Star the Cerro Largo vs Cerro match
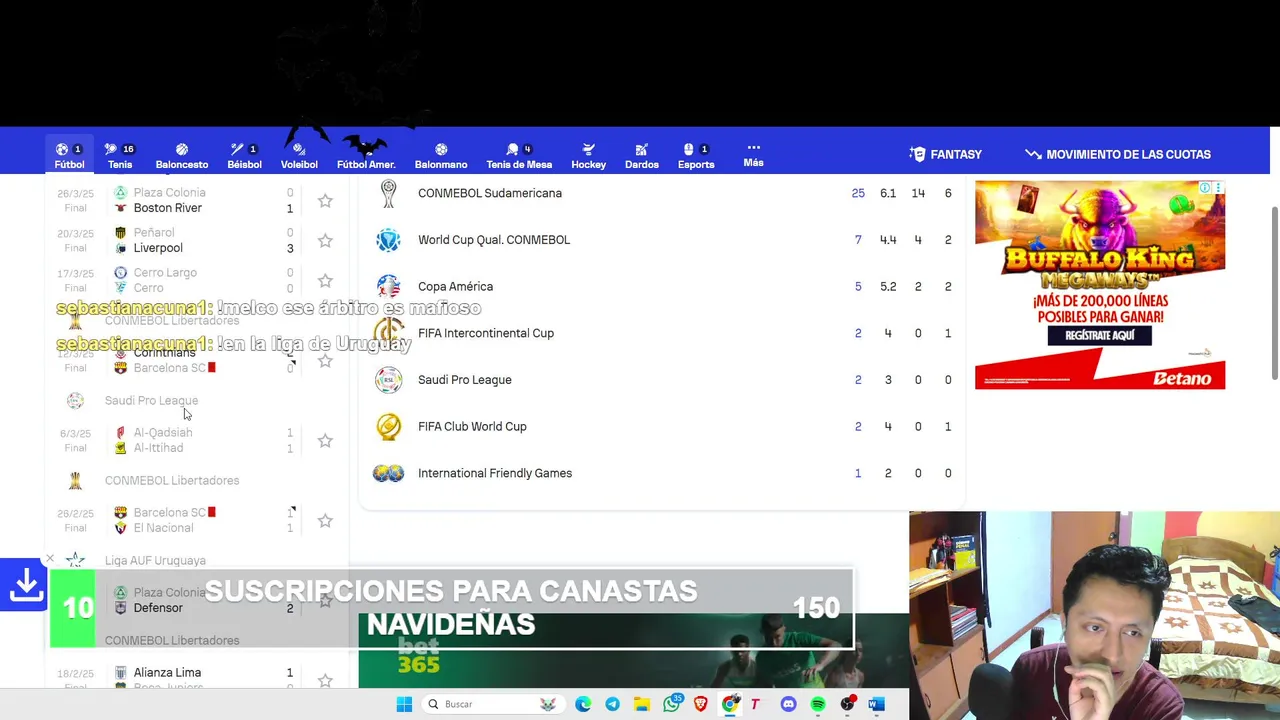Screen dimensions: 1280x720 (x=325, y=281)
